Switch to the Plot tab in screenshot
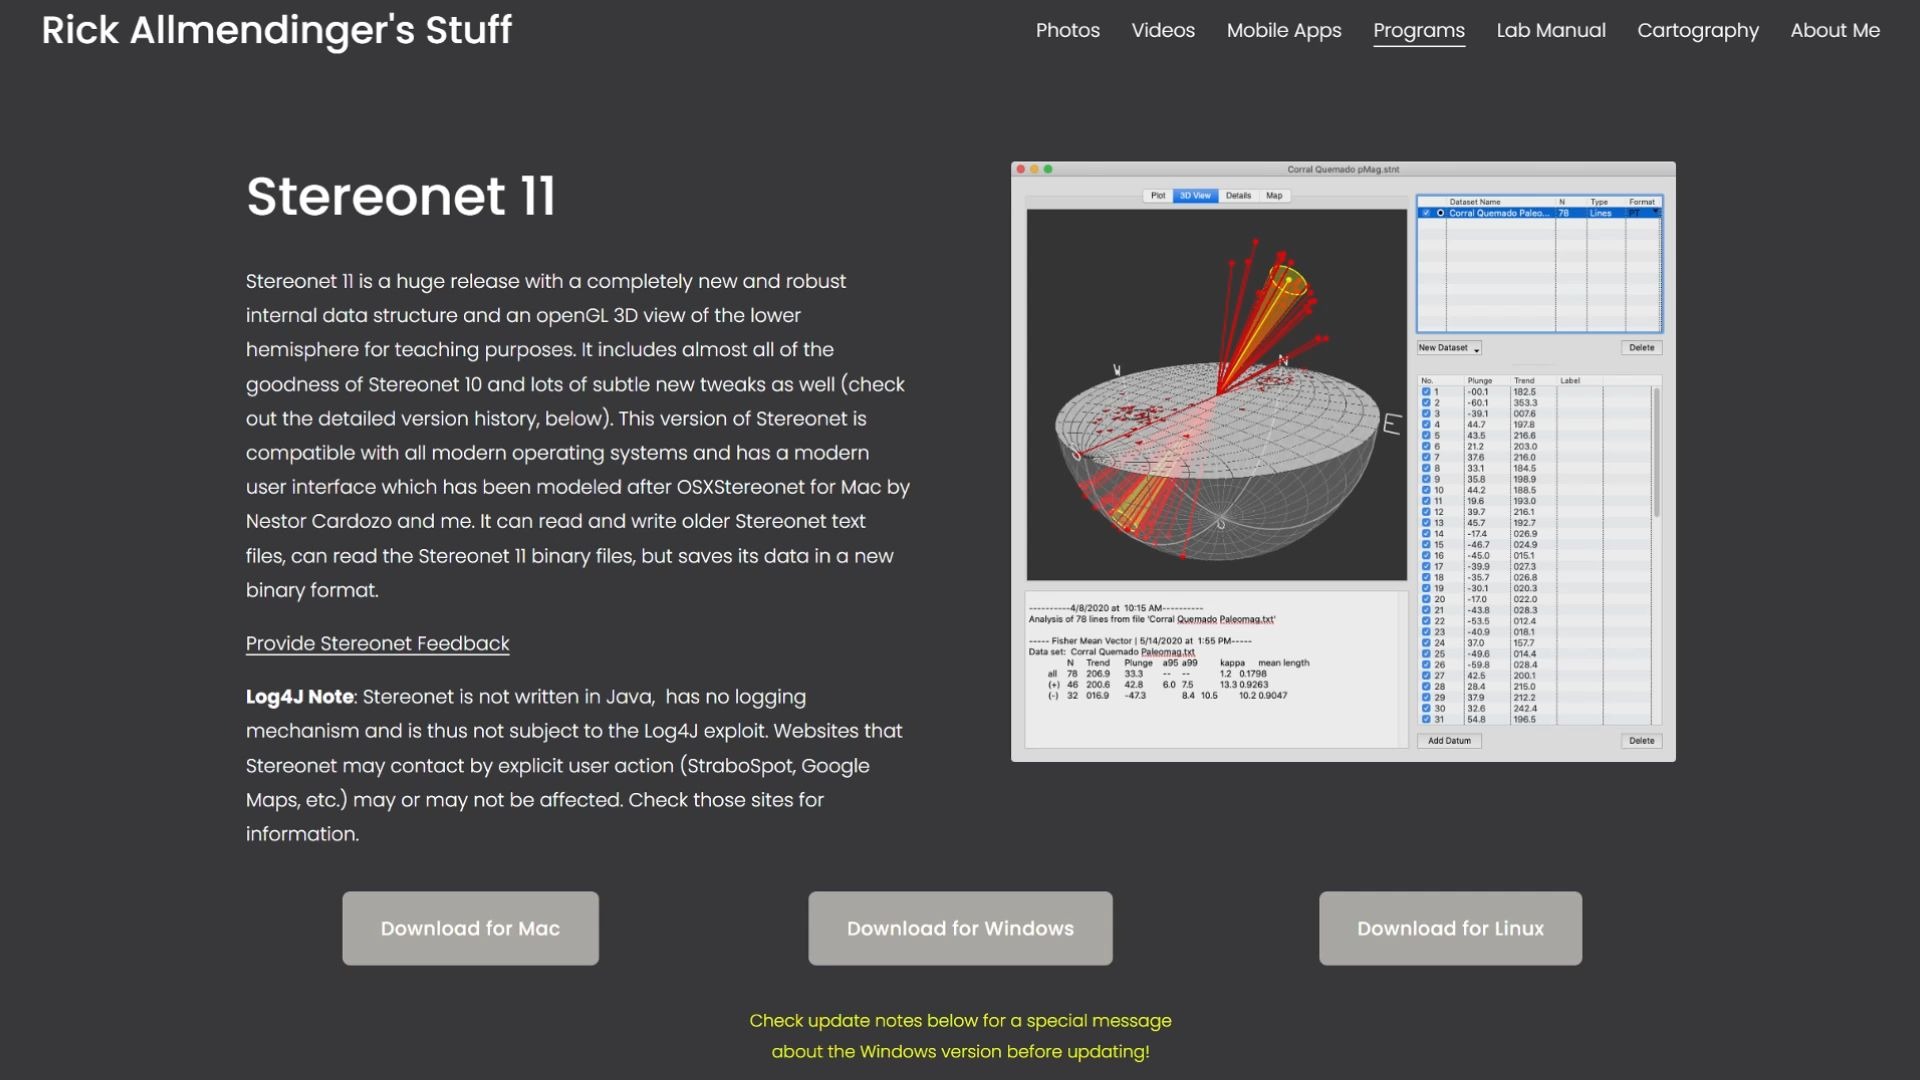The width and height of the screenshot is (1920, 1080). tap(1157, 196)
